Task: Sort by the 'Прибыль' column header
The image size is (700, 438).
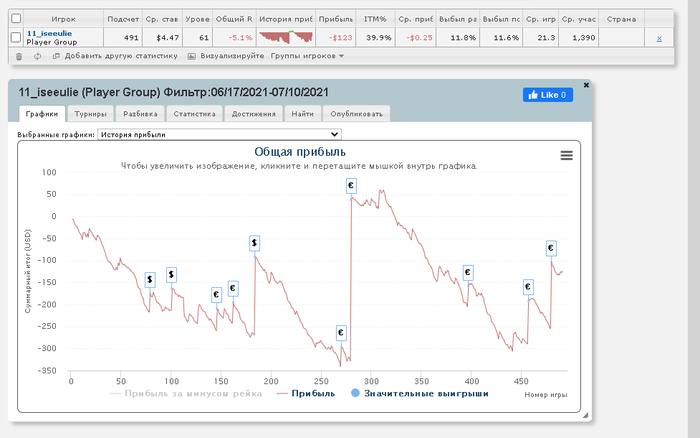Action: tap(336, 19)
